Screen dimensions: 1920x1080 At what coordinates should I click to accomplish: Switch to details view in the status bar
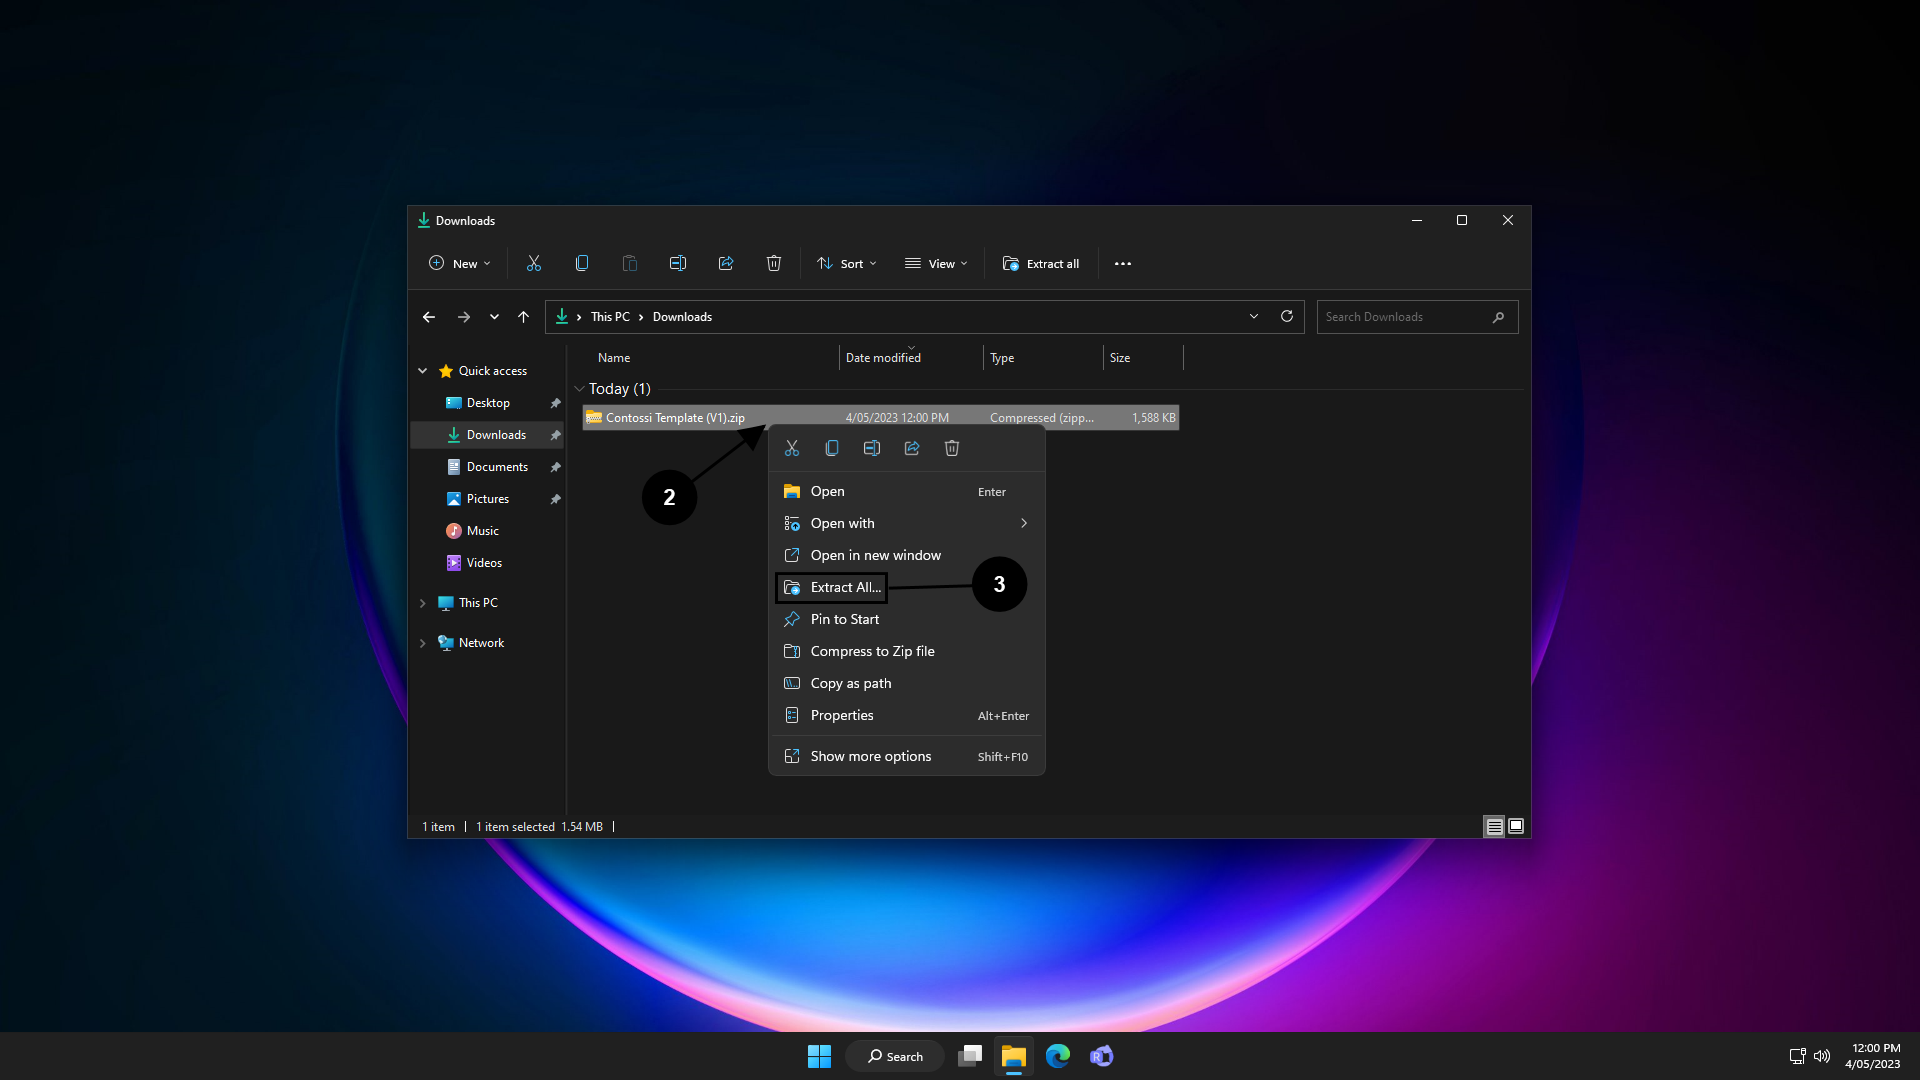1494,826
